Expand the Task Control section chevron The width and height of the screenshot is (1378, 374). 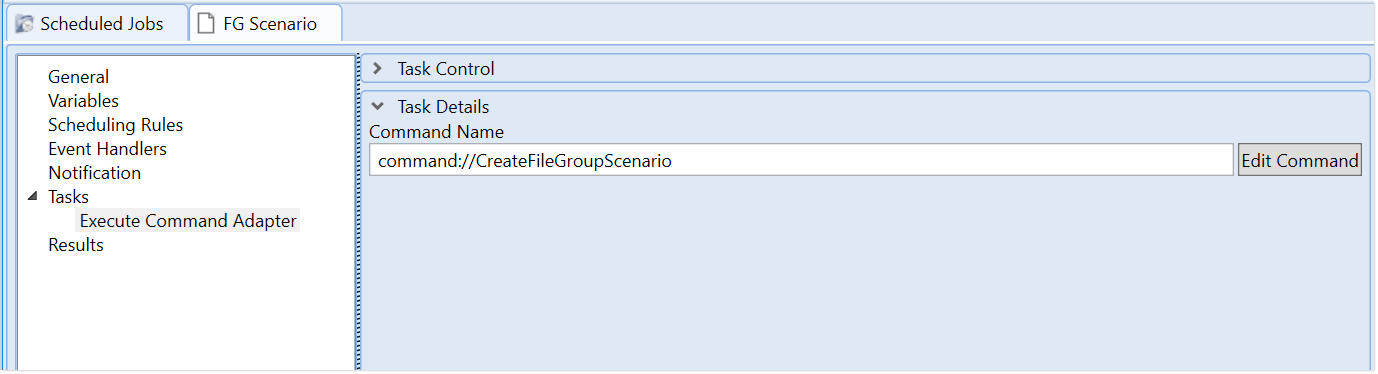[x=377, y=69]
